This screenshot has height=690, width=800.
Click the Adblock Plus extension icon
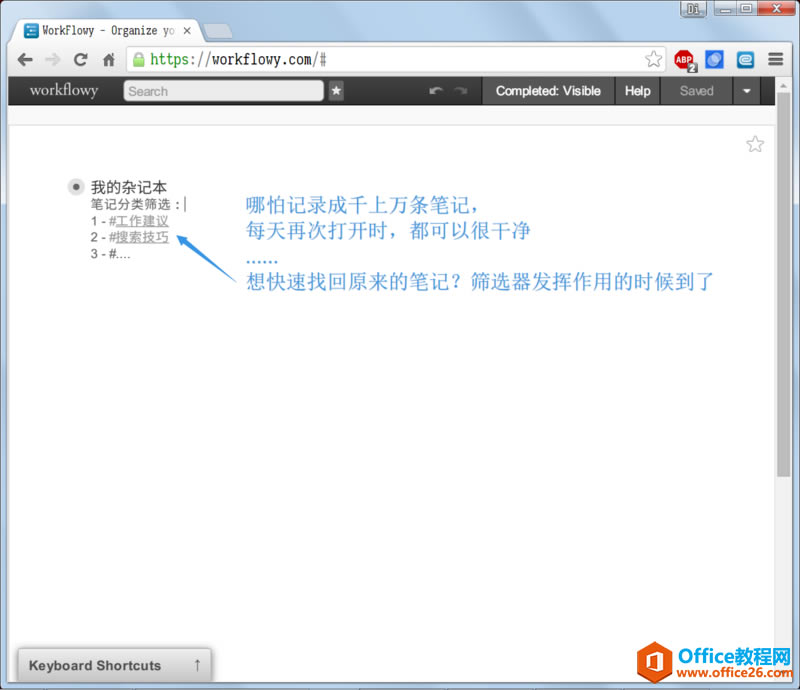tap(684, 60)
